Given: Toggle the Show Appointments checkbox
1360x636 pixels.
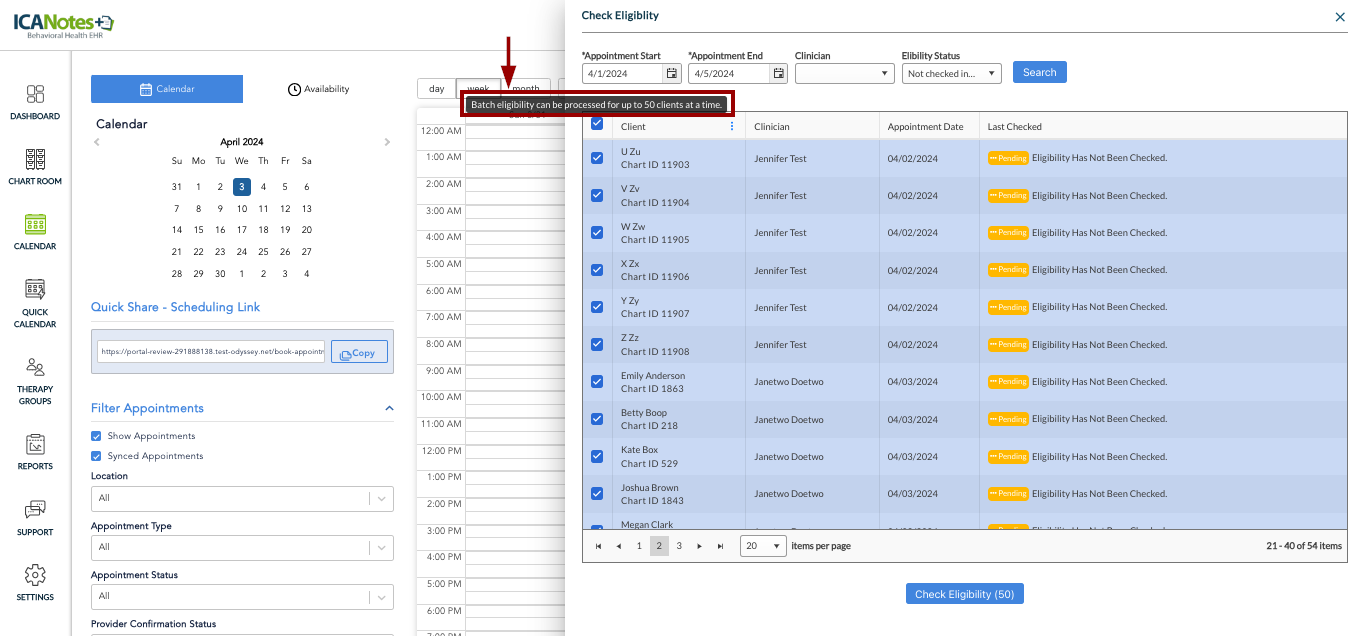Looking at the screenshot, I should 97,436.
